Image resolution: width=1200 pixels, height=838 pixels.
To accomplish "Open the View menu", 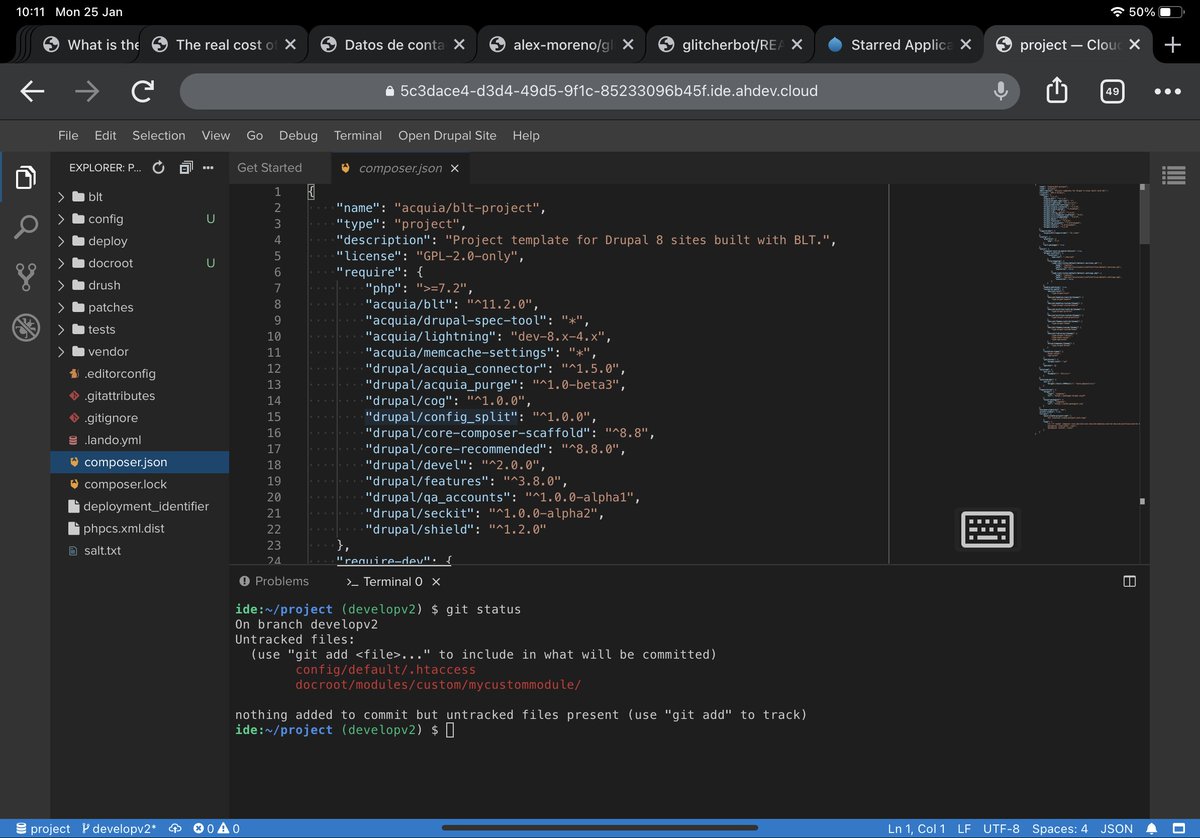I will 216,135.
